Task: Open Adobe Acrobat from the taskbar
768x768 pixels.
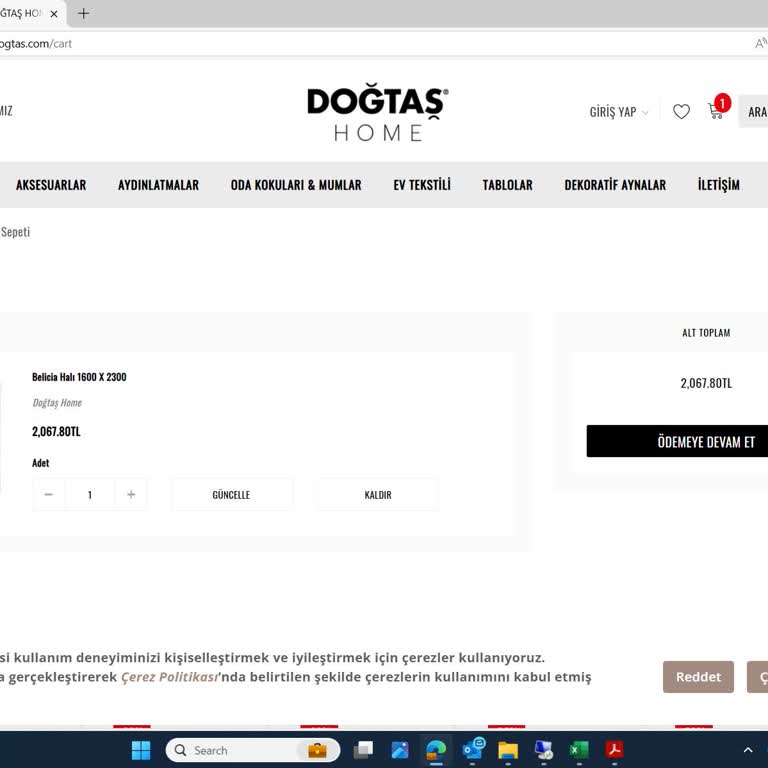Action: (615, 750)
